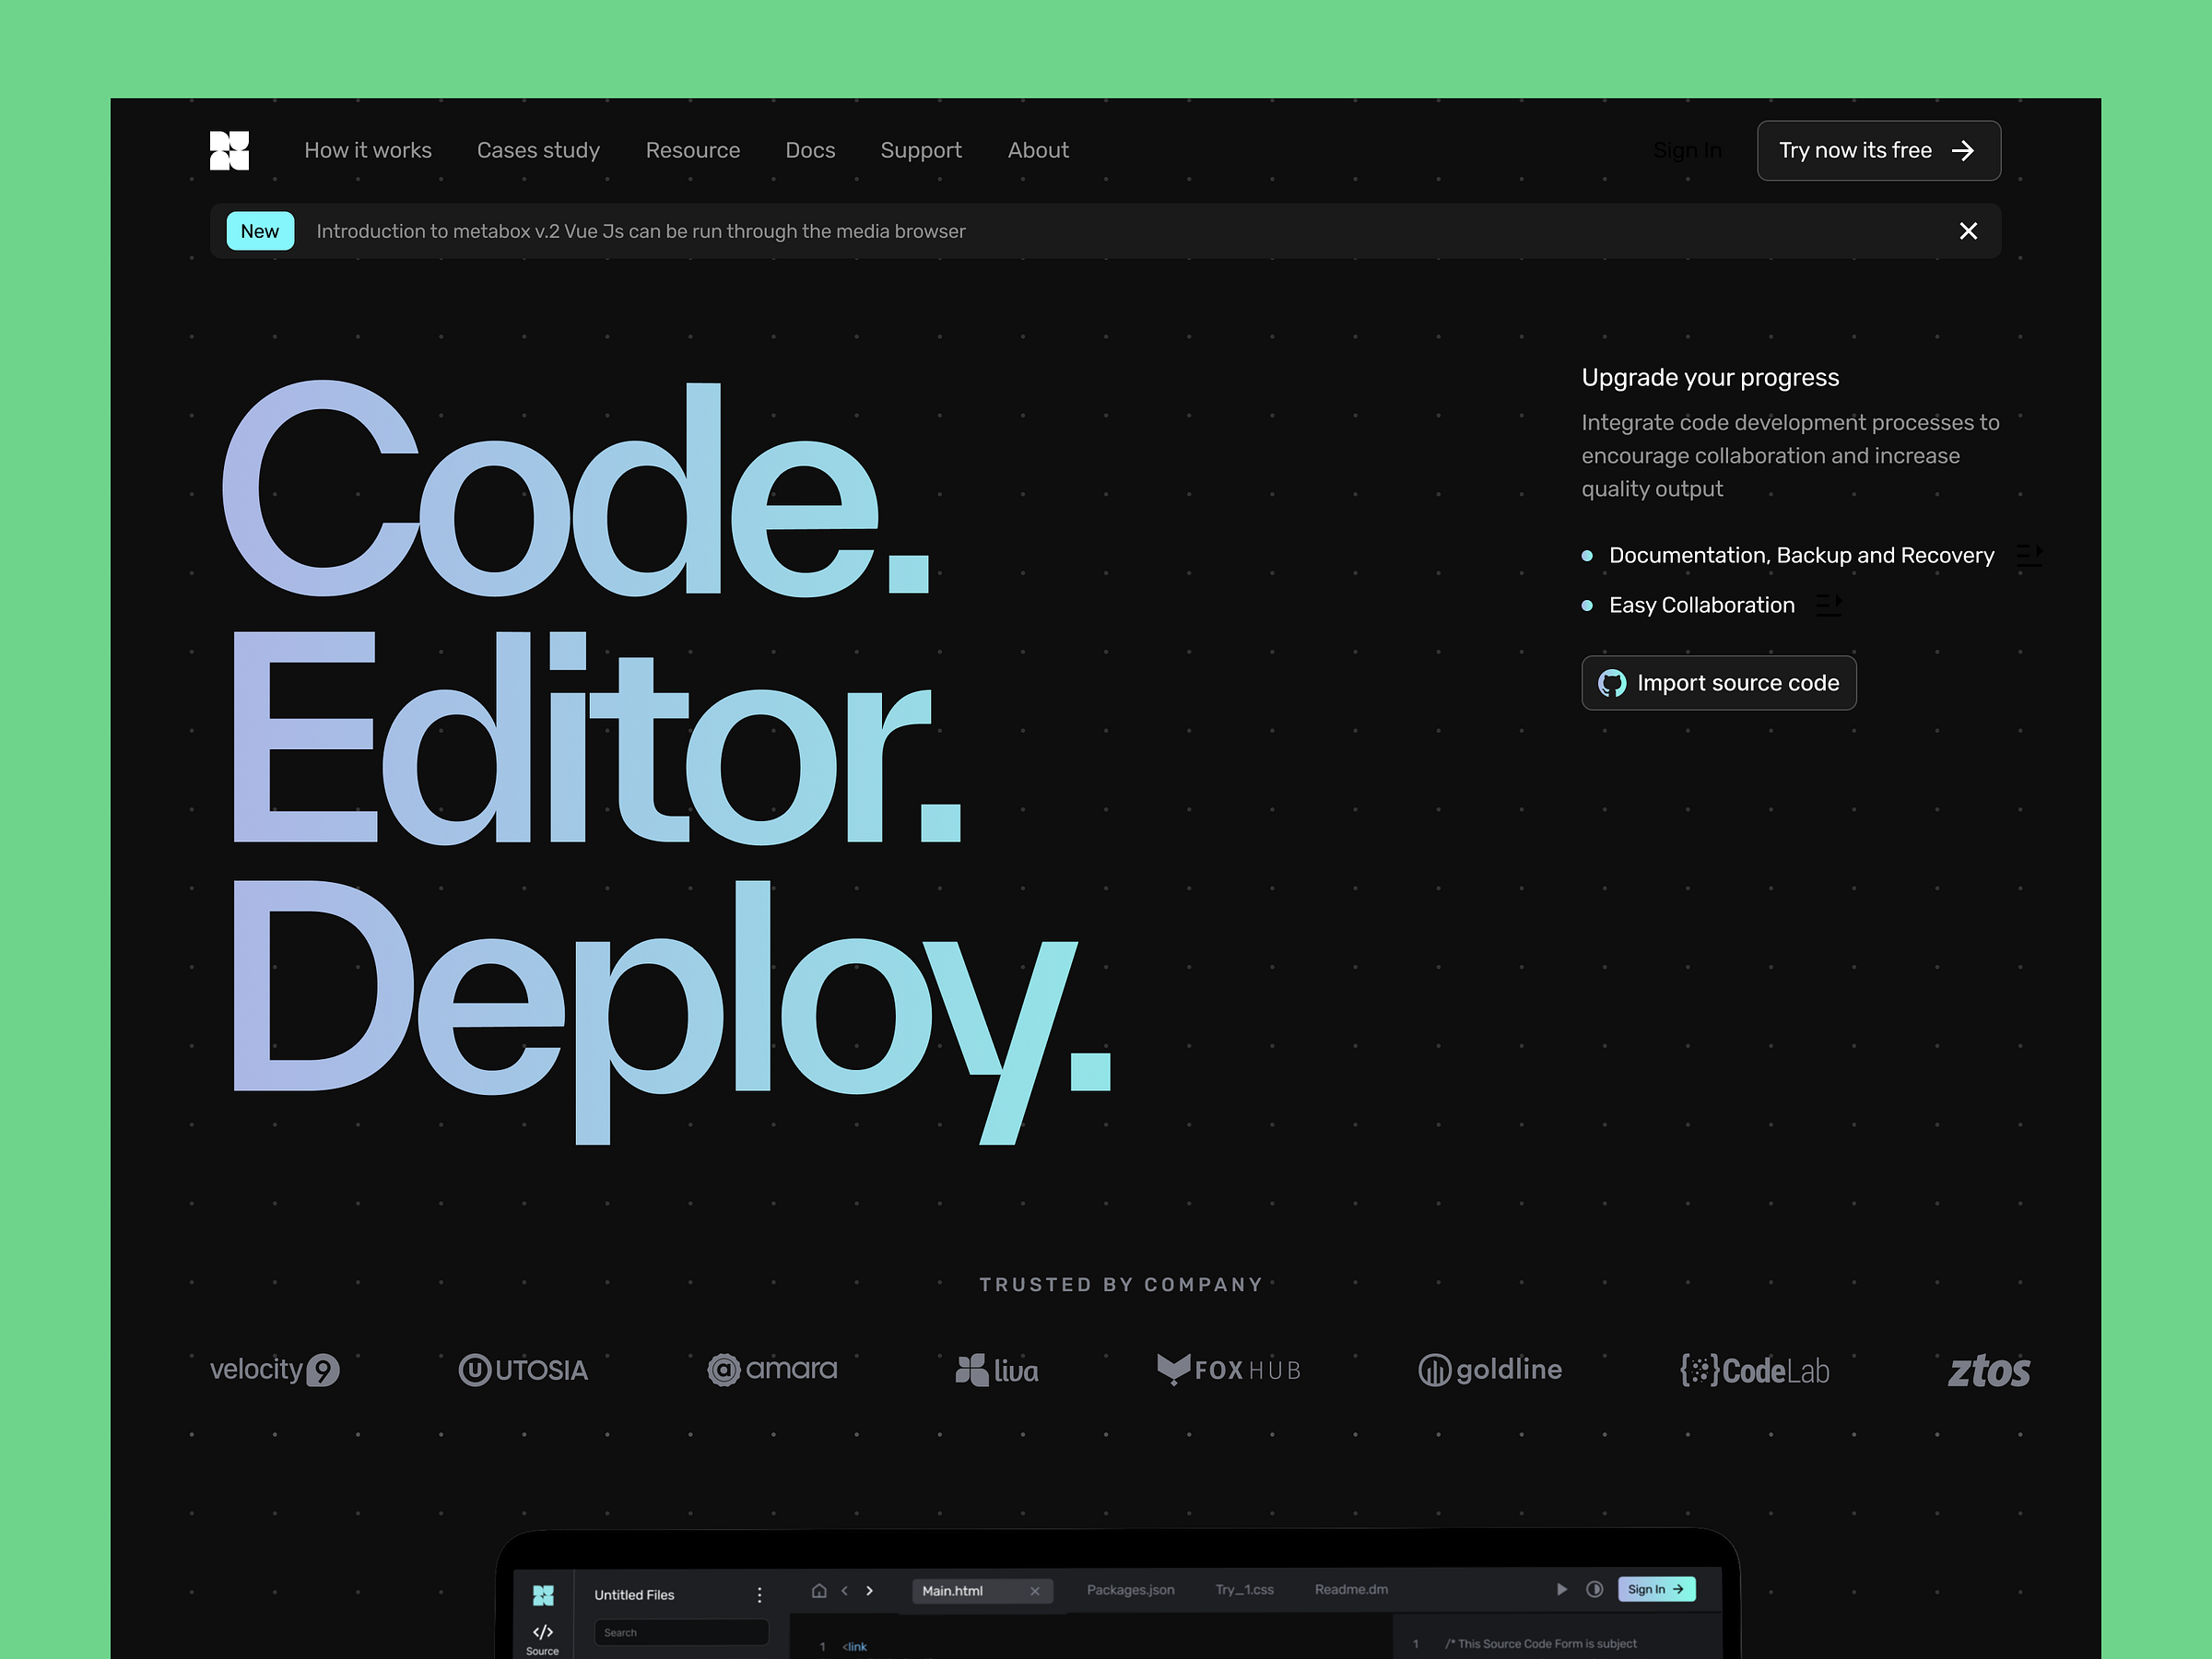Viewport: 2212px width, 1659px height.
Task: Switch to the Packages.json tab
Action: 1131,1590
